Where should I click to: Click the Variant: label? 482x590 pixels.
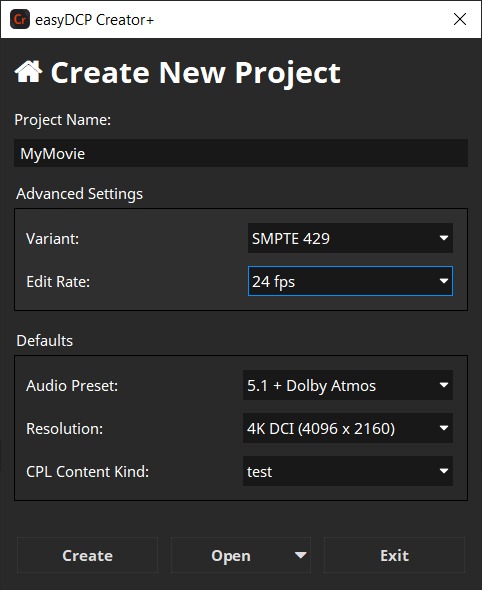[52, 239]
